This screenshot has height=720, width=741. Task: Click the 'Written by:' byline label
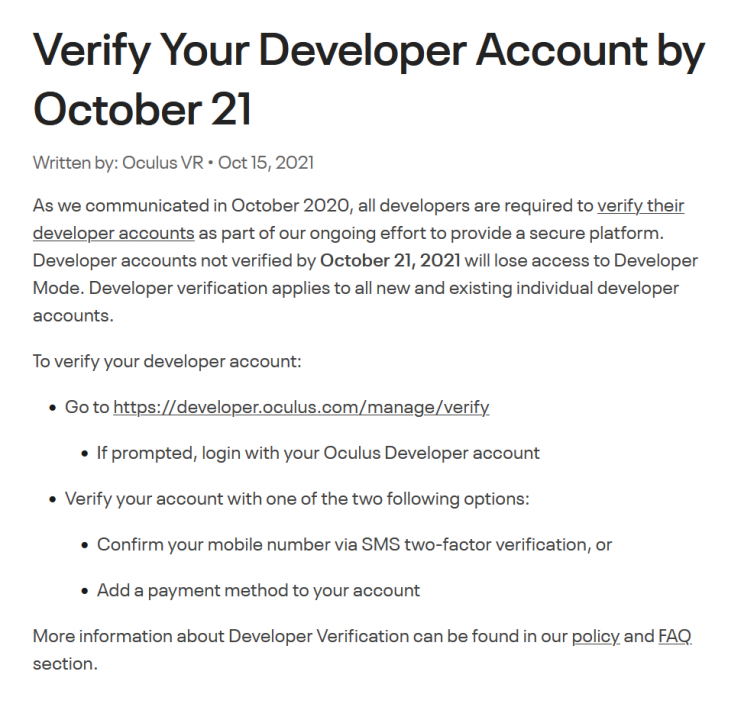pos(75,162)
